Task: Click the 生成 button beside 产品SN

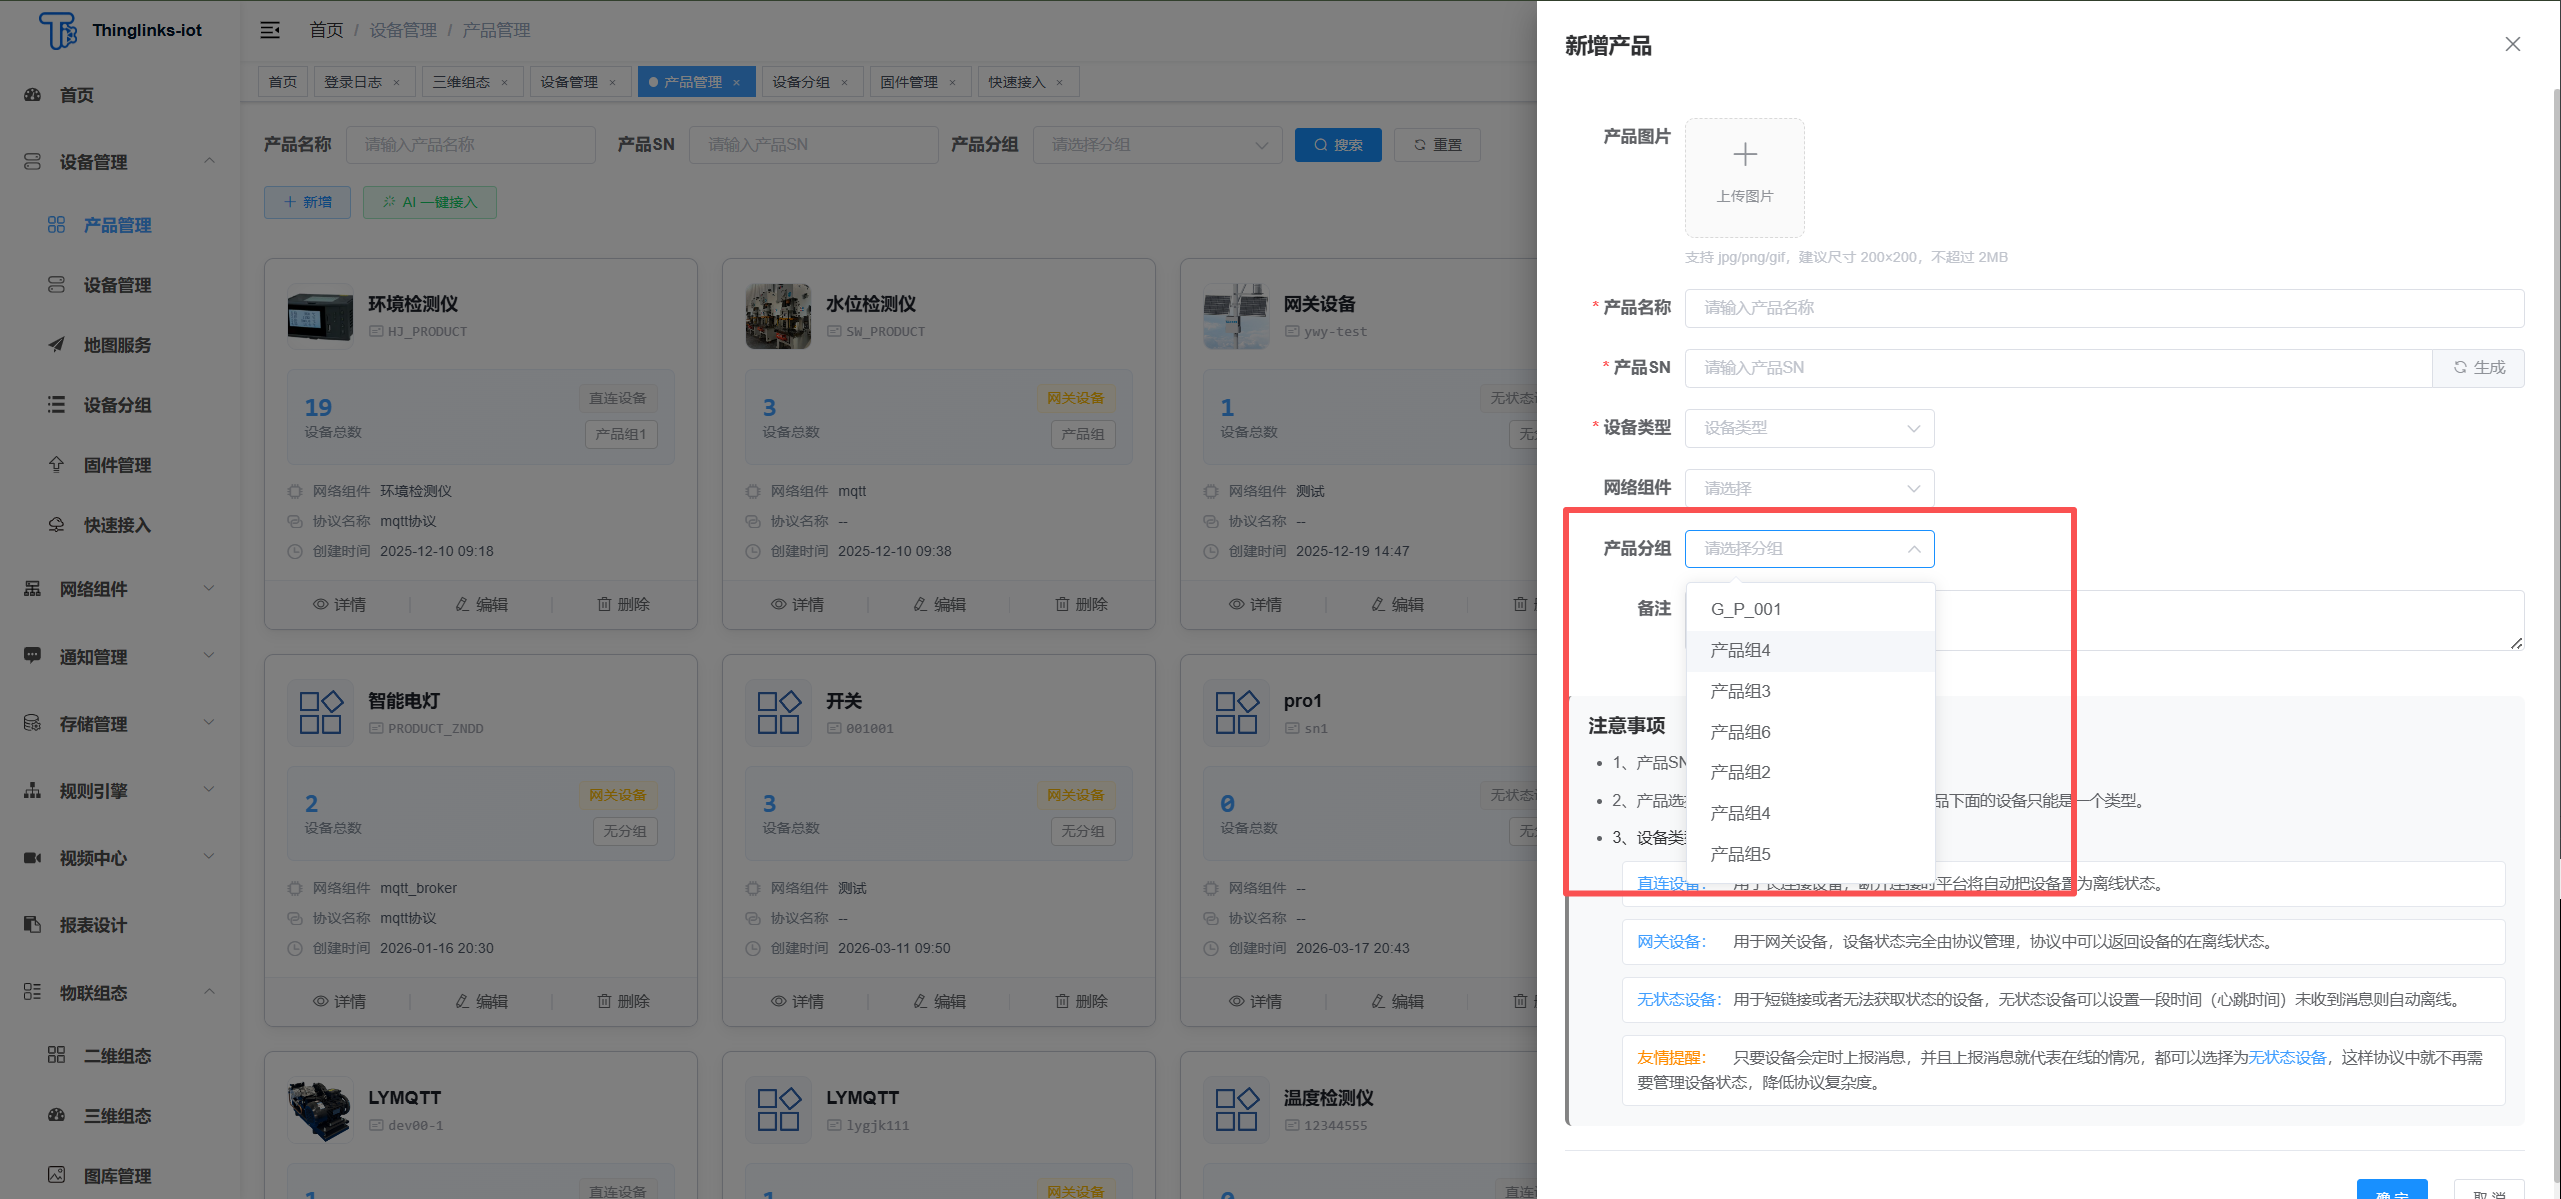Action: pos(2478,368)
